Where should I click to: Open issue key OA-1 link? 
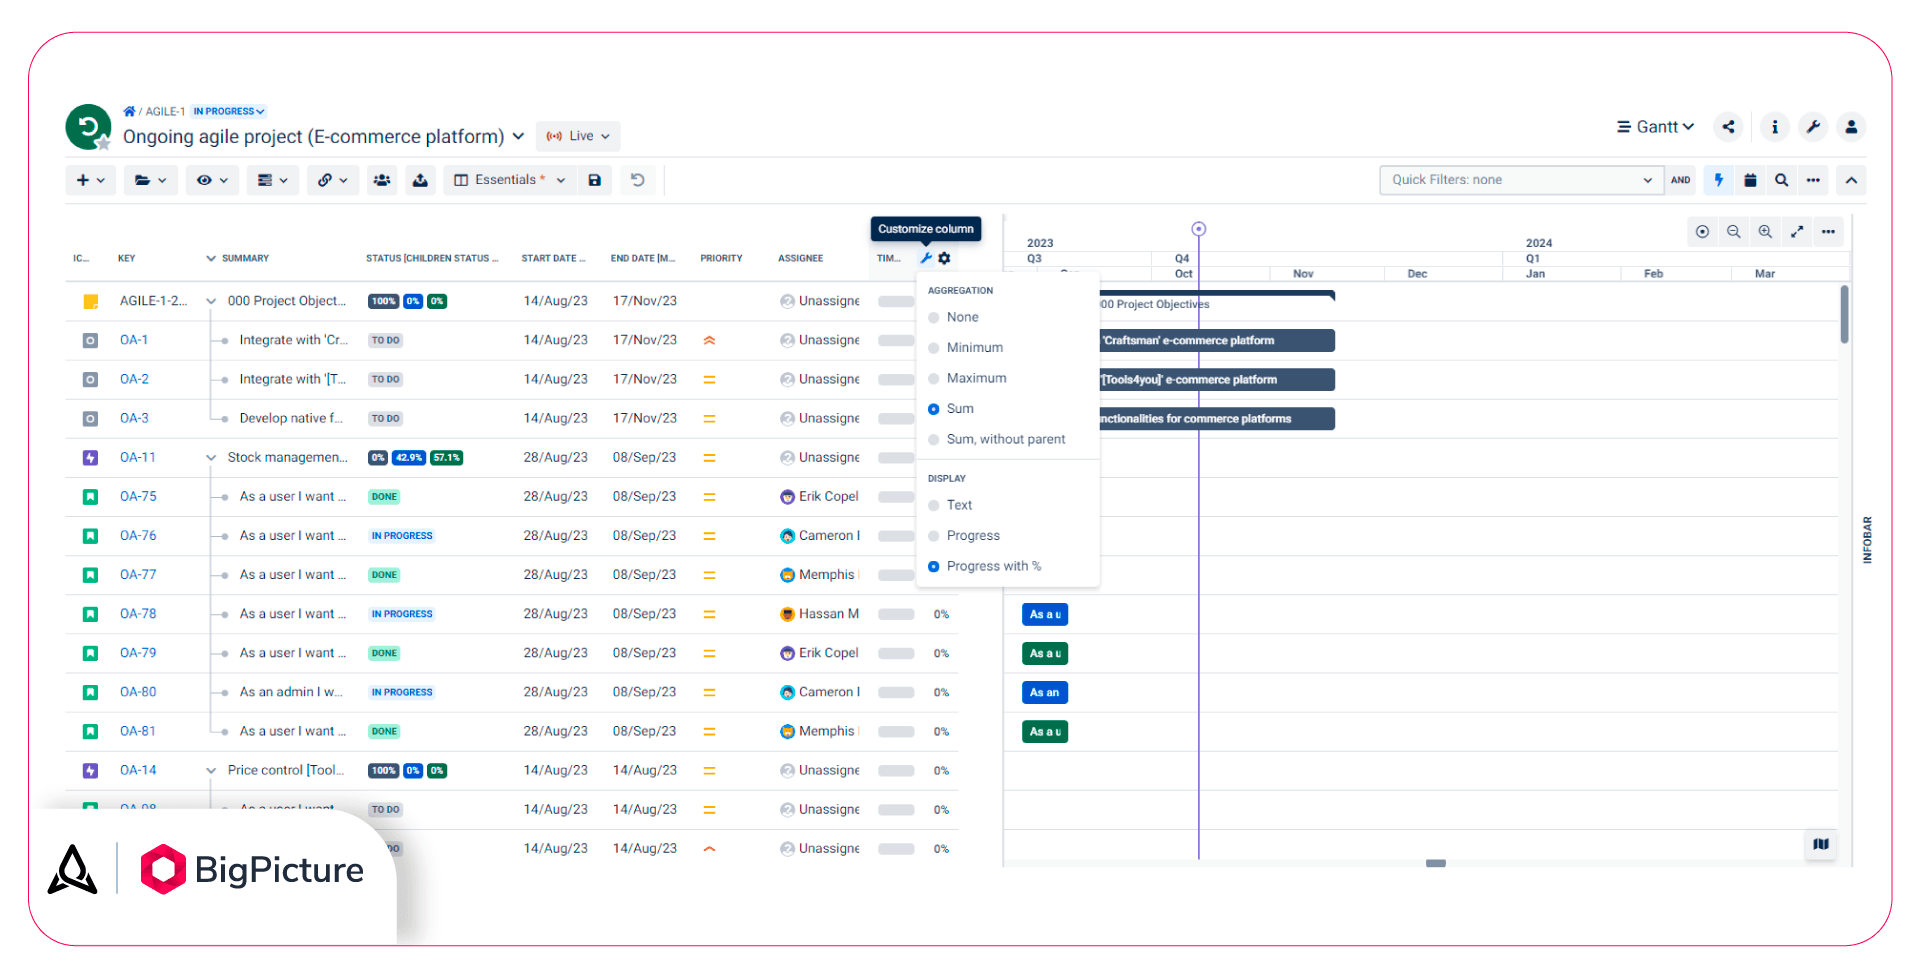coord(134,340)
